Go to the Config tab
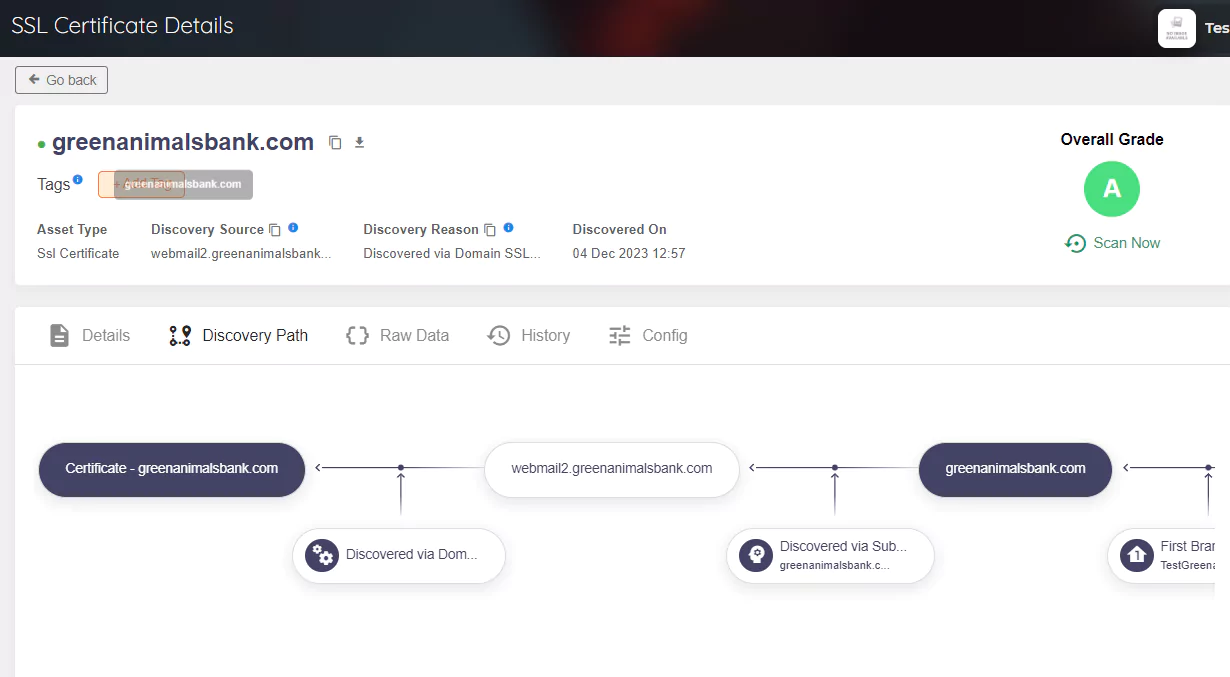Viewport: 1230px width, 677px height. point(648,336)
